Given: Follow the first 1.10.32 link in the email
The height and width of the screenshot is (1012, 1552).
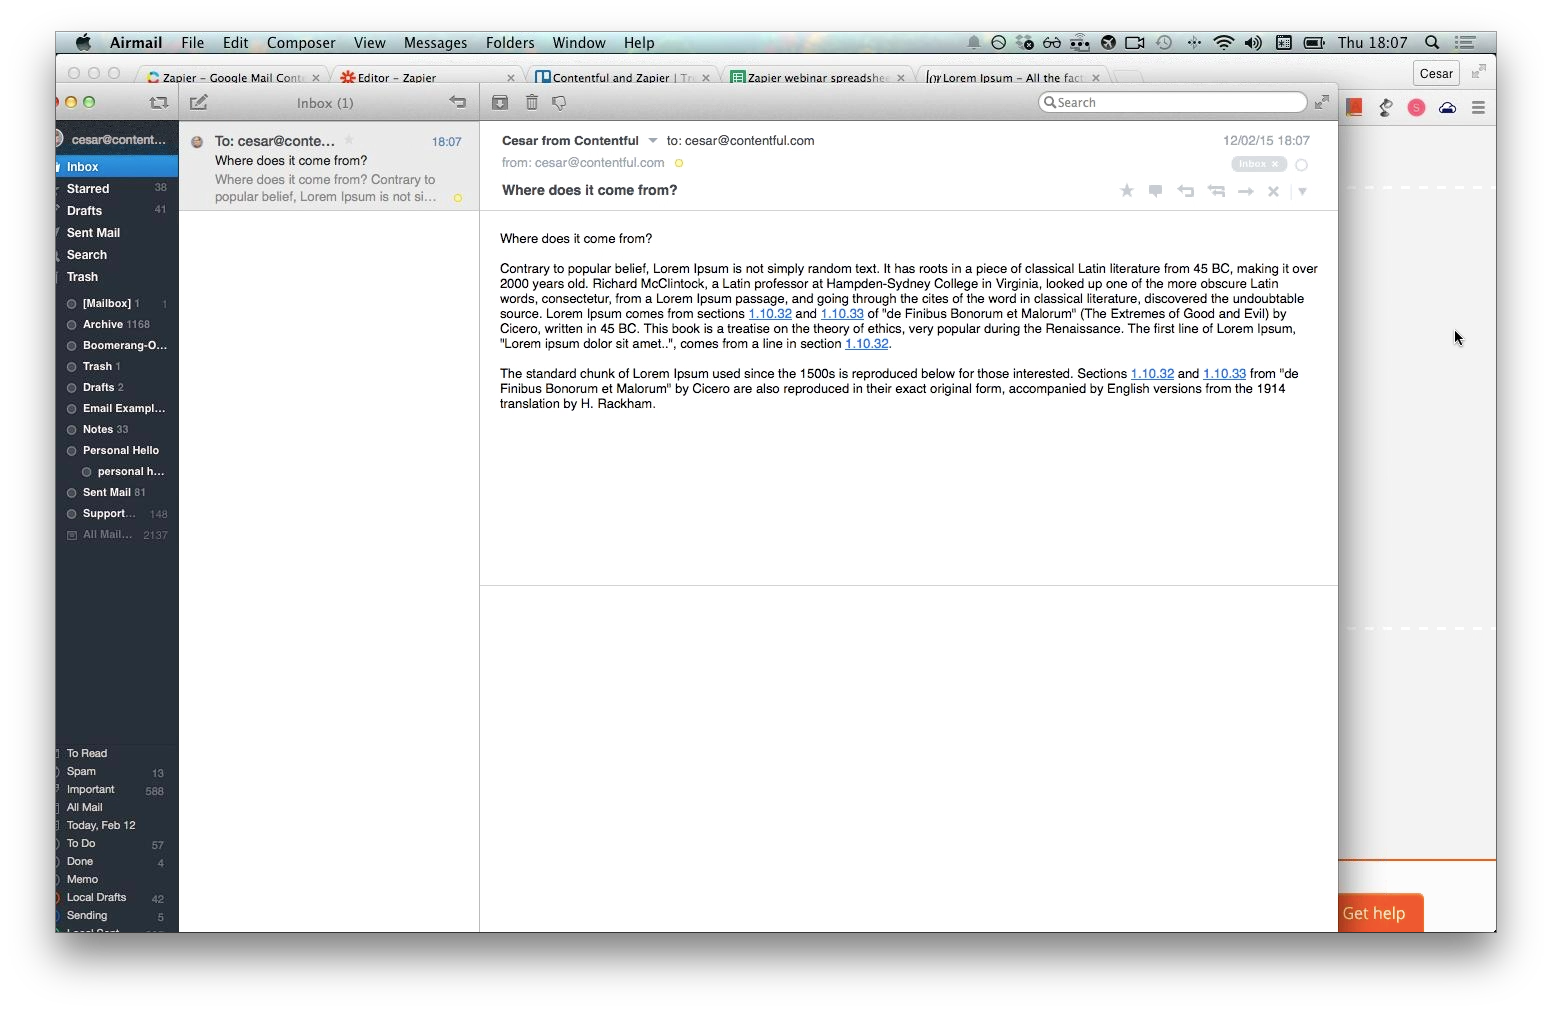Looking at the screenshot, I should (x=770, y=313).
